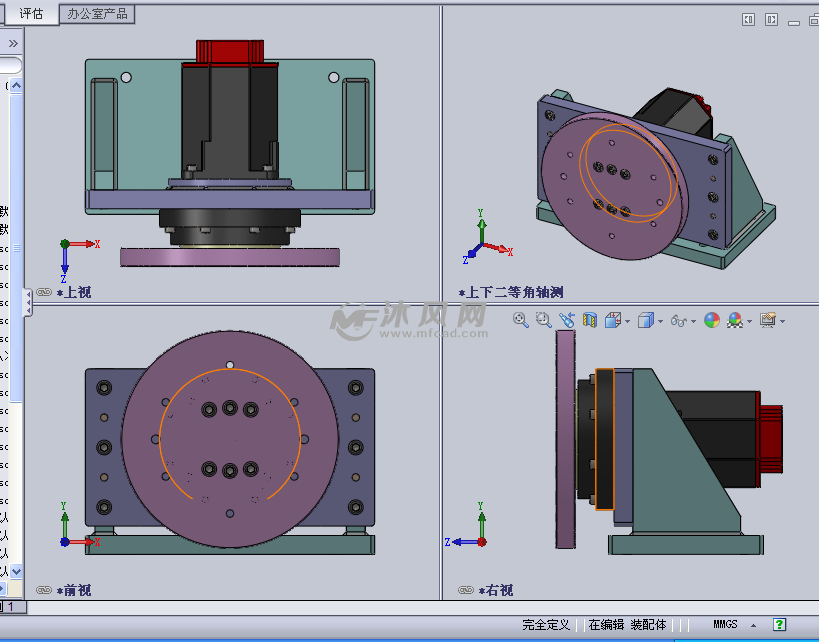Click the link icon beside 前视 label
The height and width of the screenshot is (642, 819).
pyautogui.click(x=44, y=590)
